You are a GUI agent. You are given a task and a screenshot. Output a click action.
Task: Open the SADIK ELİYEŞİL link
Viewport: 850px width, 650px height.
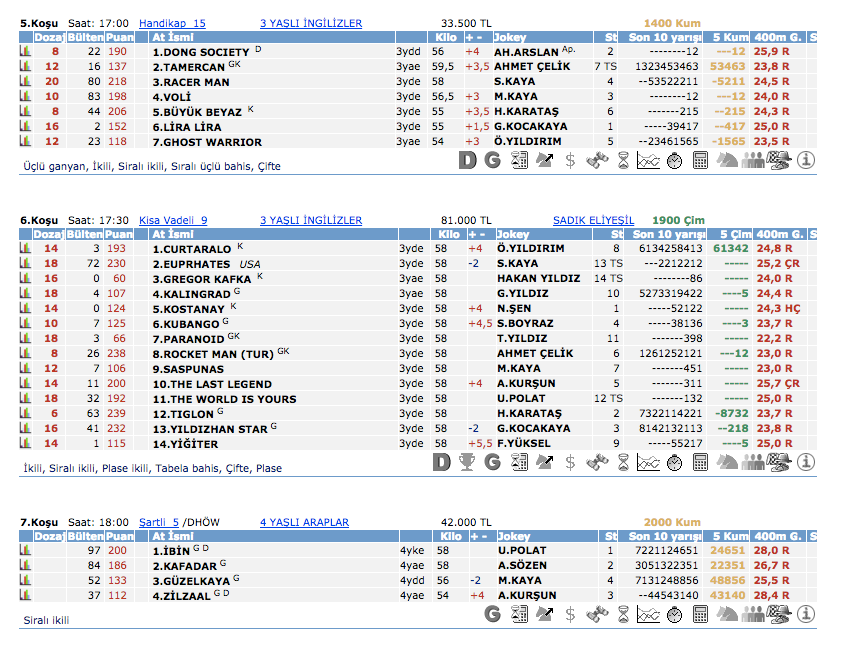tap(593, 220)
